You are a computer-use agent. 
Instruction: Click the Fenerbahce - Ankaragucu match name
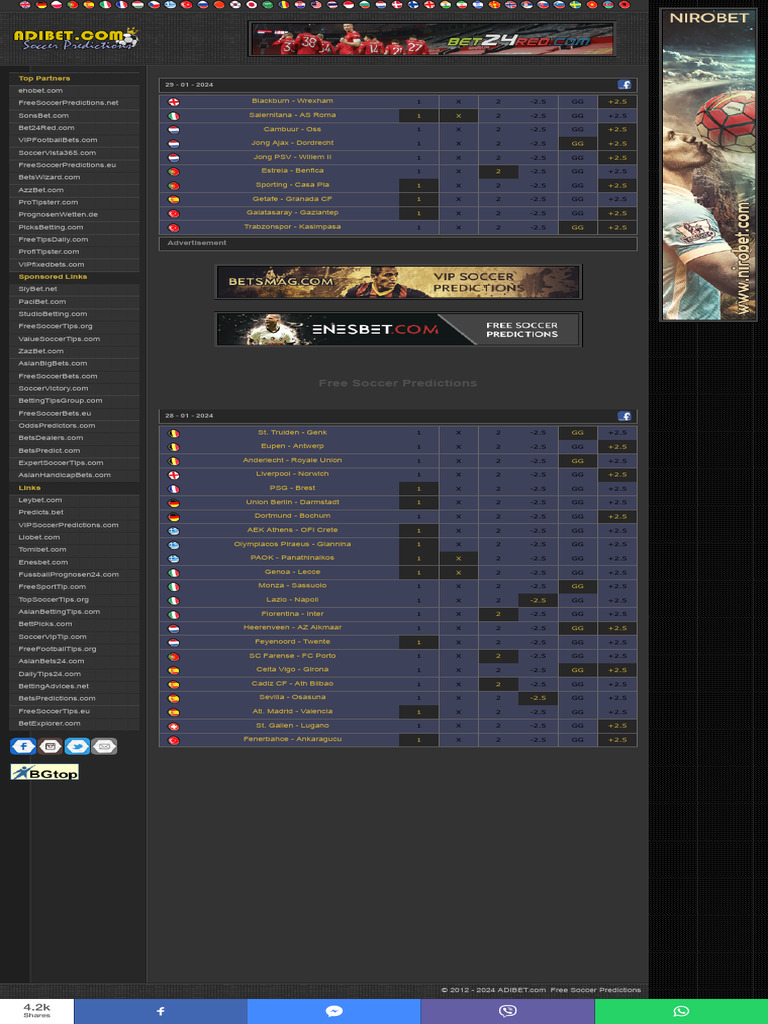[x=293, y=739]
